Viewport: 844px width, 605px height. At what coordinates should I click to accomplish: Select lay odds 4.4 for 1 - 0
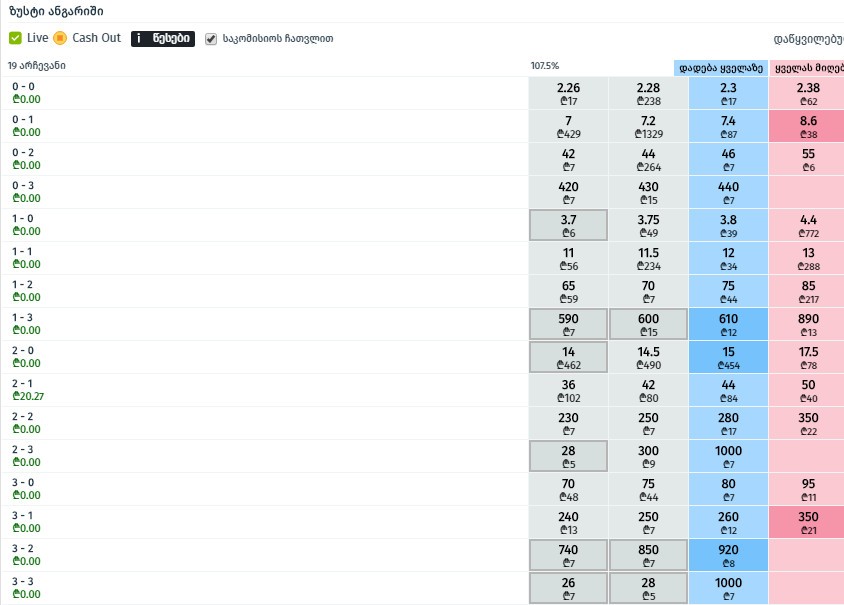click(x=807, y=226)
